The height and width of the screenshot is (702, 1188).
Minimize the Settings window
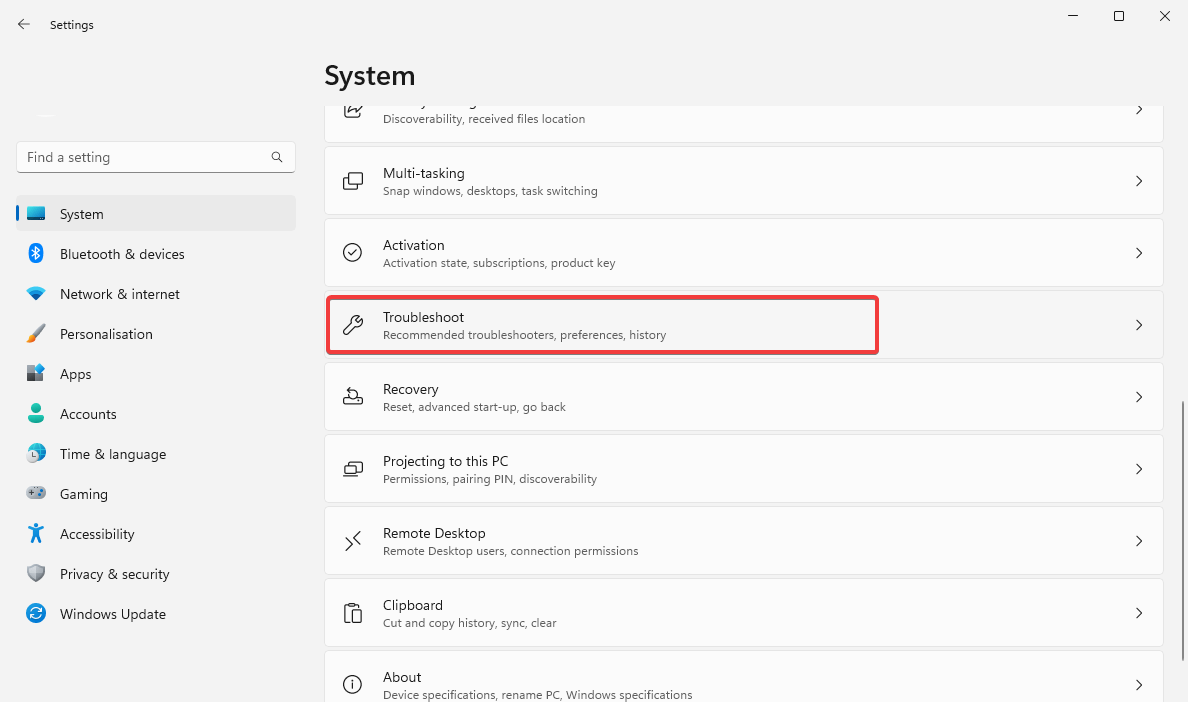click(1073, 16)
